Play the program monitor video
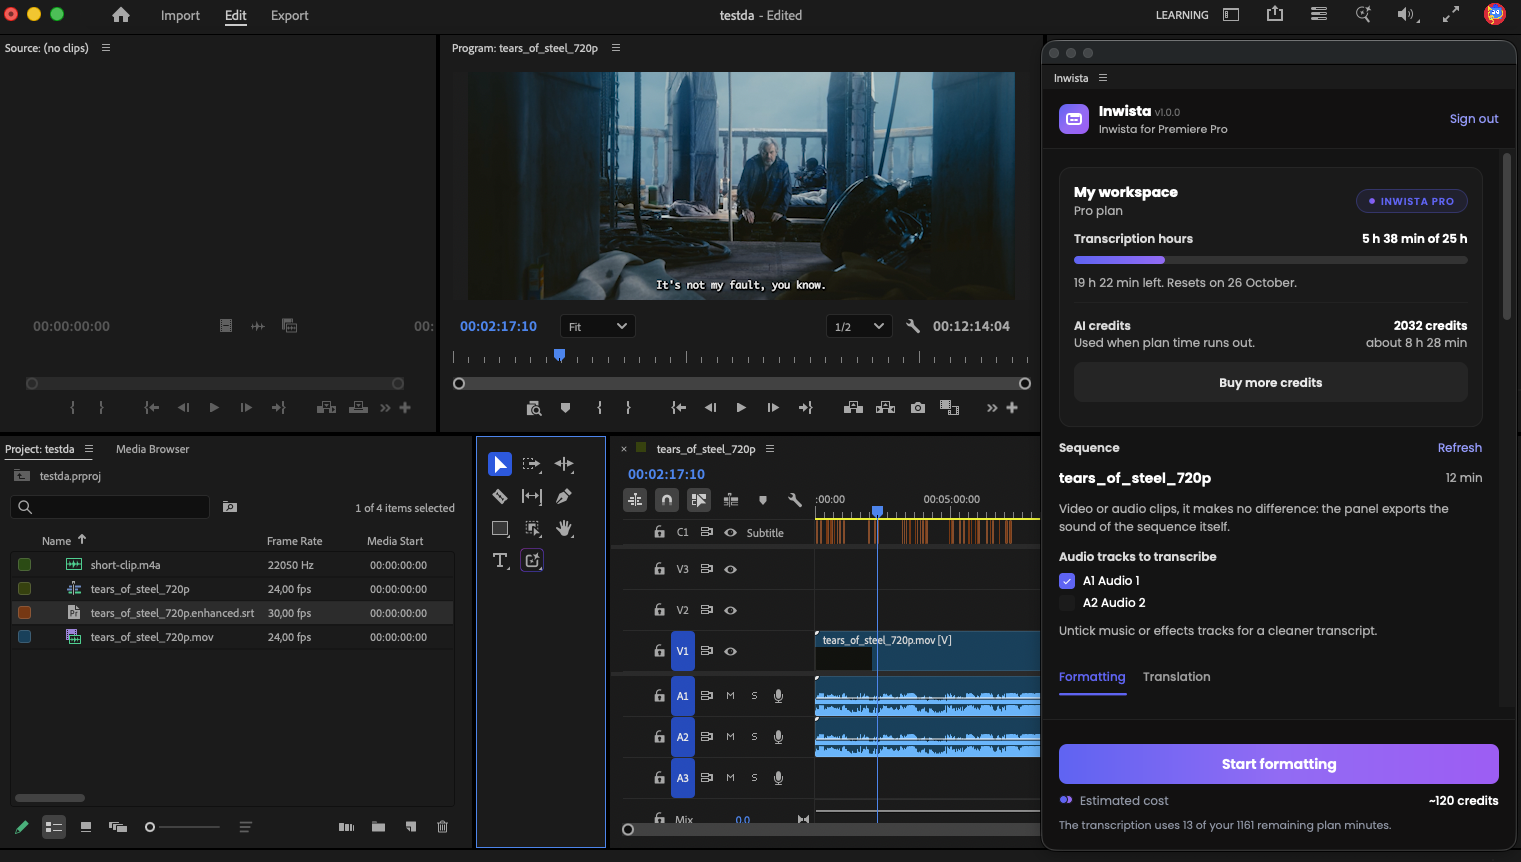The width and height of the screenshot is (1521, 862). [x=741, y=408]
